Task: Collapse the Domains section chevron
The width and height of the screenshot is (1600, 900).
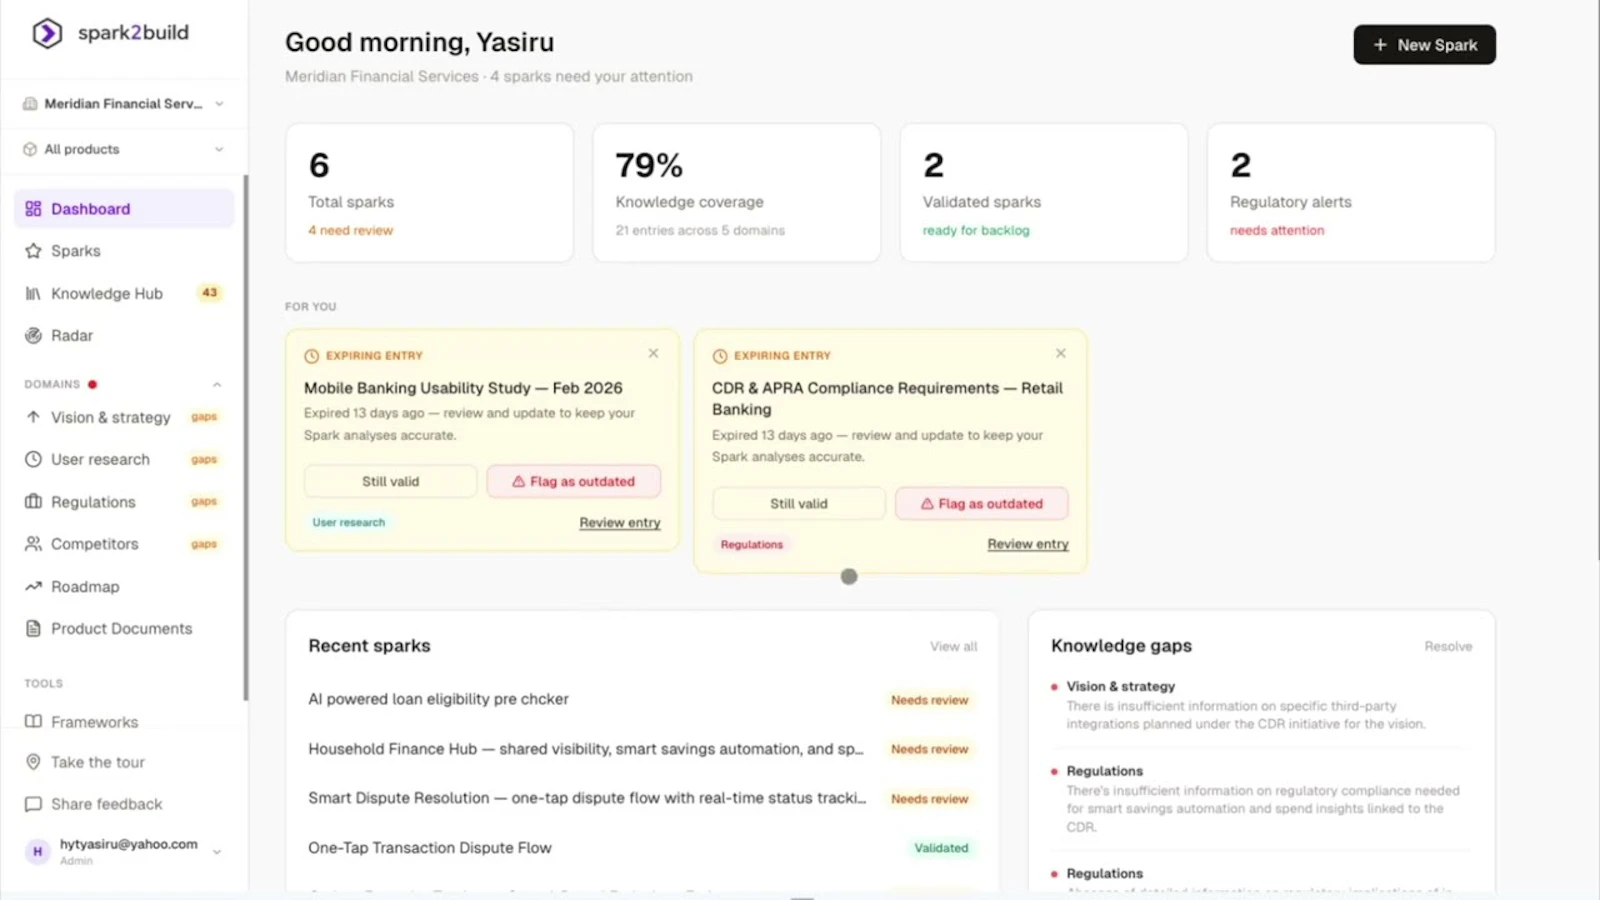Action: tap(217, 384)
